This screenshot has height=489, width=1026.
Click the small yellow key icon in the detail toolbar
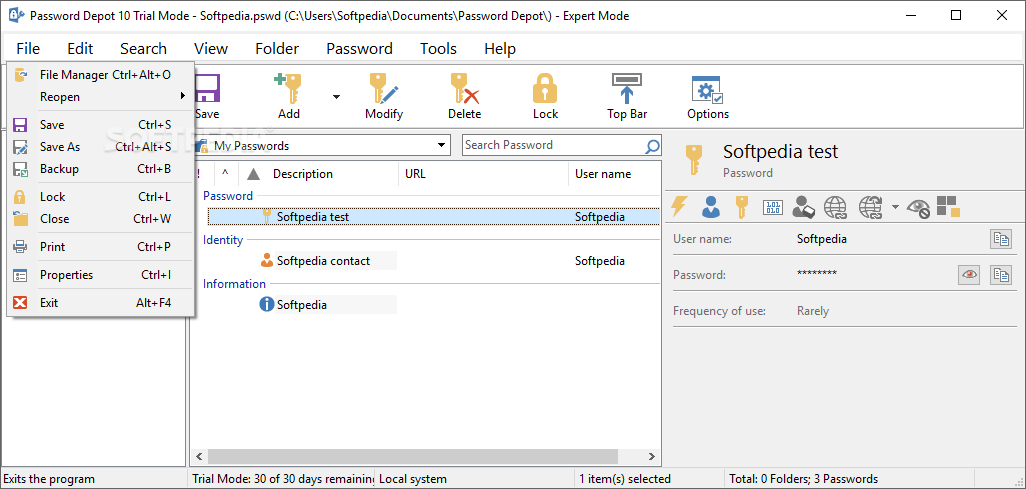click(741, 208)
